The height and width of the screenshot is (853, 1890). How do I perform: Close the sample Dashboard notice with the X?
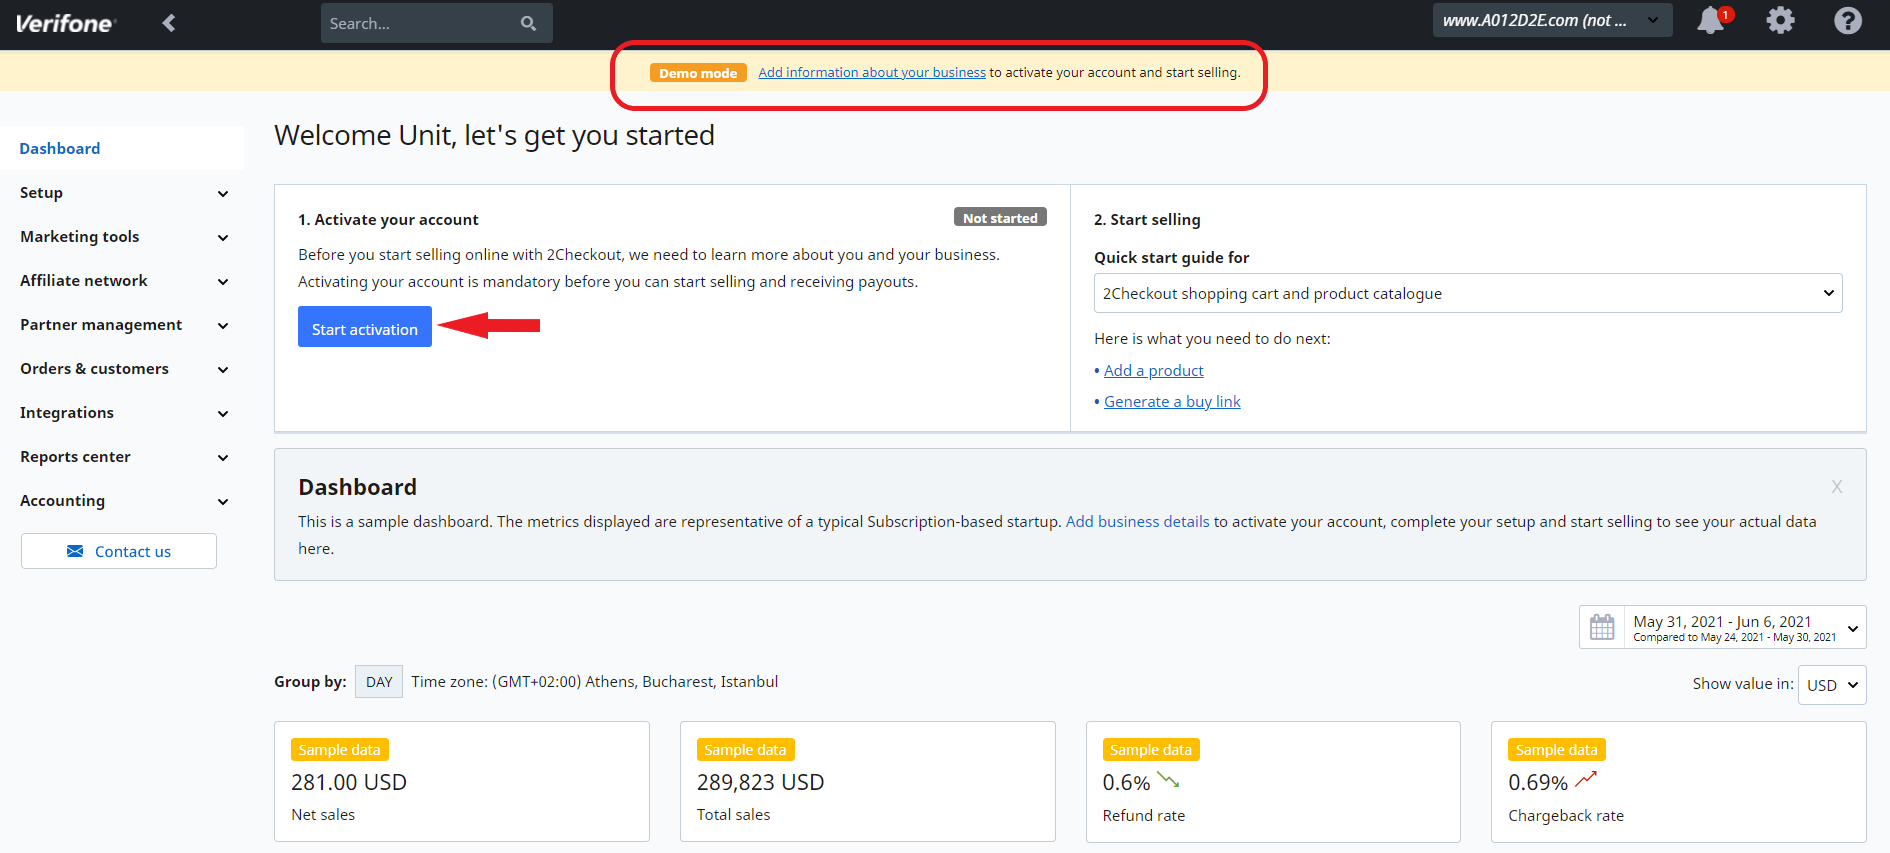tap(1837, 487)
